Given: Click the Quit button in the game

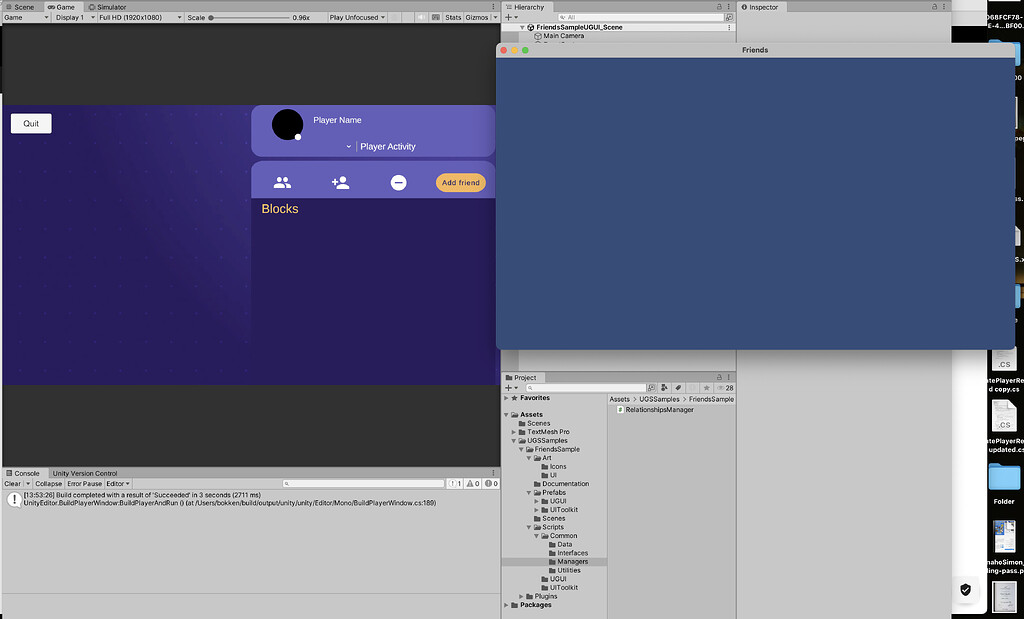Looking at the screenshot, I should [x=30, y=123].
